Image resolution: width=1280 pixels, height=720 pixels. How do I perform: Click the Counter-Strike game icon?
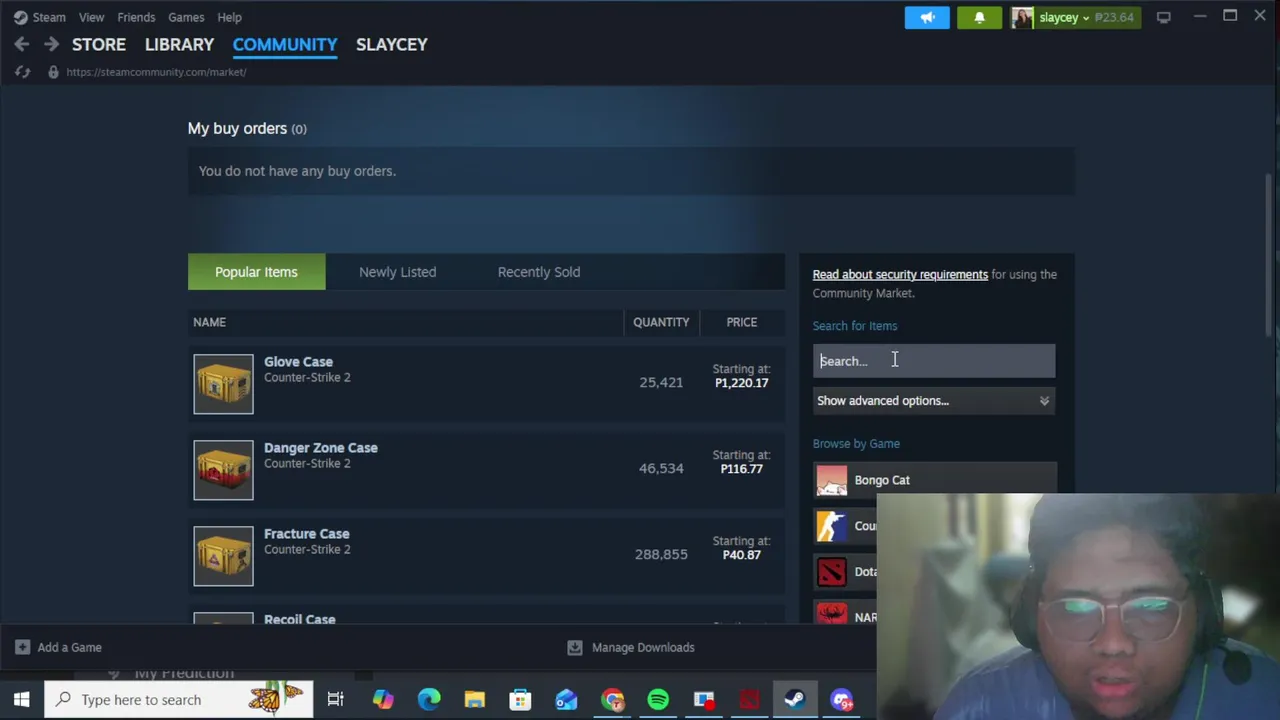[x=831, y=526]
